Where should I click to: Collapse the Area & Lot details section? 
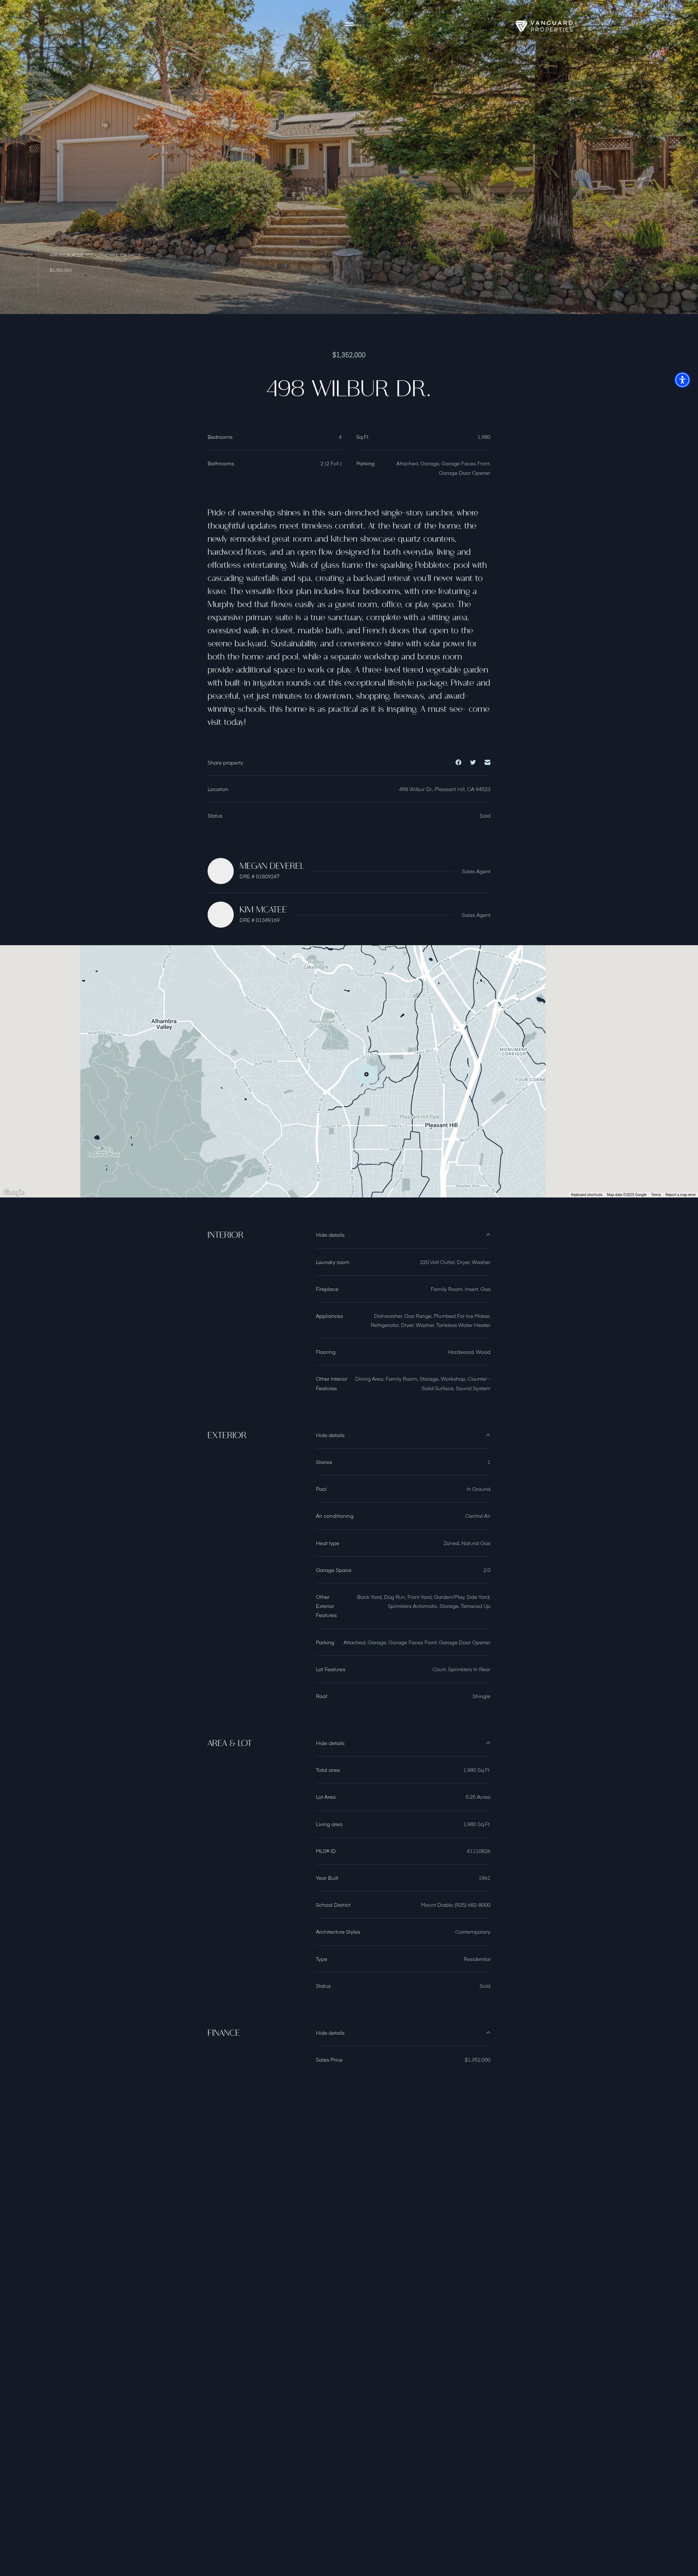[x=488, y=1743]
